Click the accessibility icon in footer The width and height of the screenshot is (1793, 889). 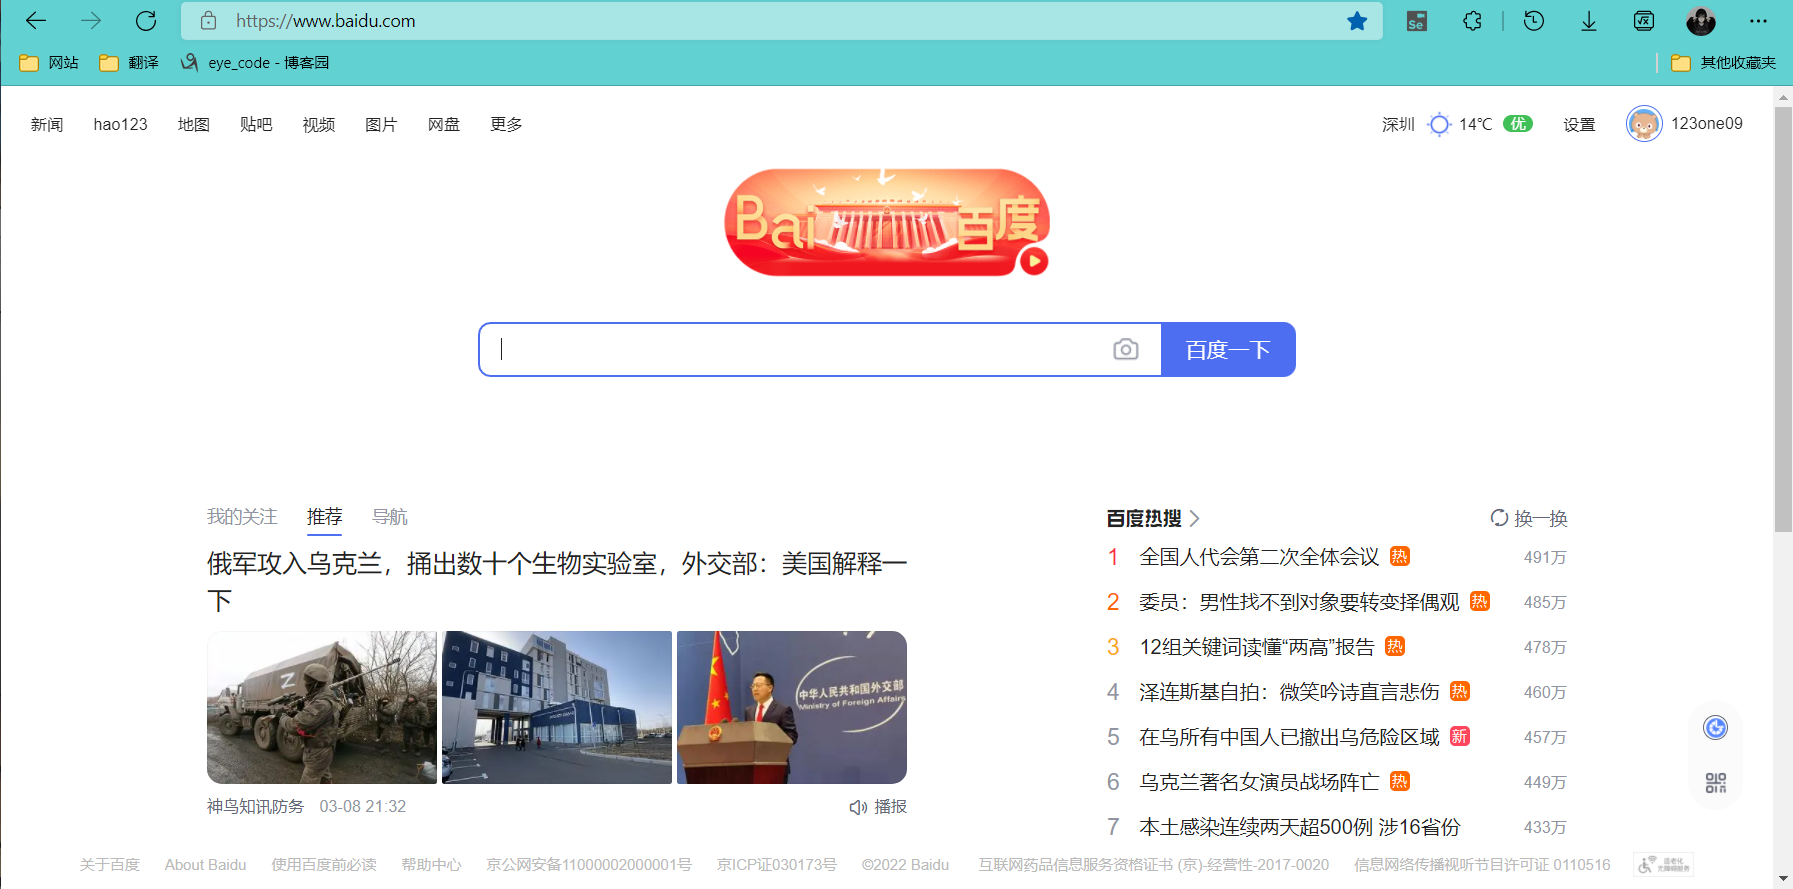tap(1663, 865)
